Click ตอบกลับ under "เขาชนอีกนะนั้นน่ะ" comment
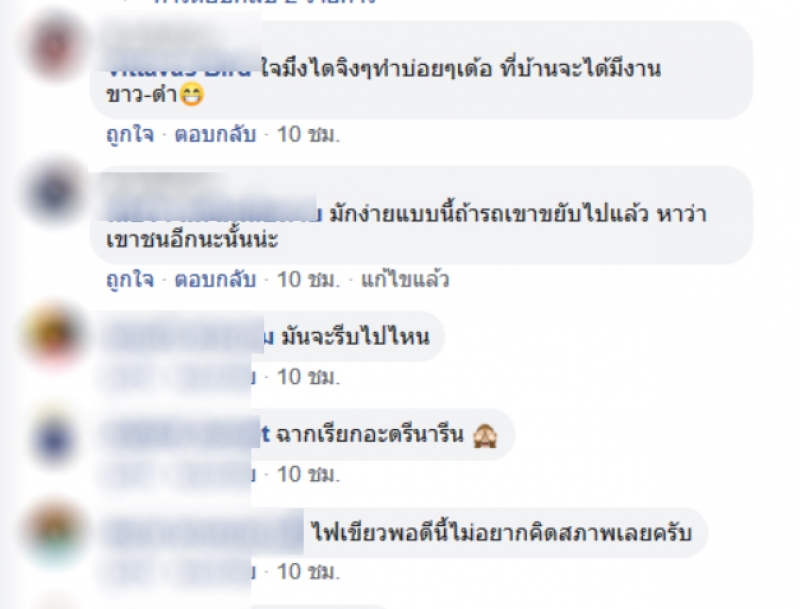800x609 pixels. click(215, 280)
